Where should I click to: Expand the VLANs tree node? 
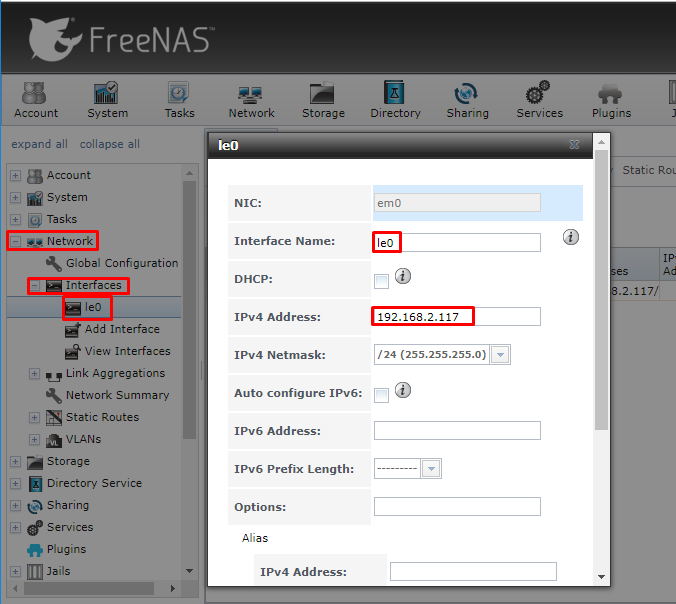point(34,439)
